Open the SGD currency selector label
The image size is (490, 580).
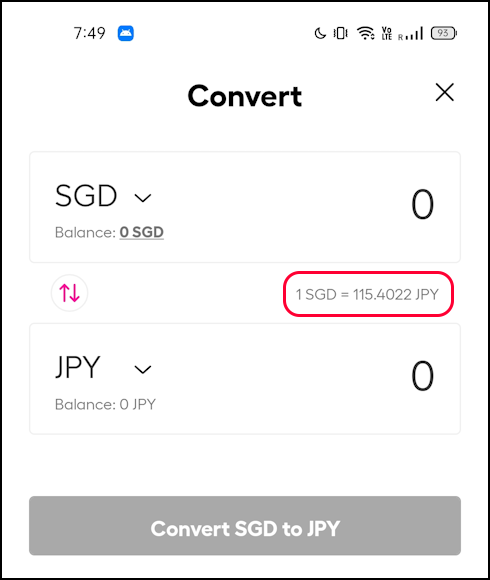(x=86, y=196)
